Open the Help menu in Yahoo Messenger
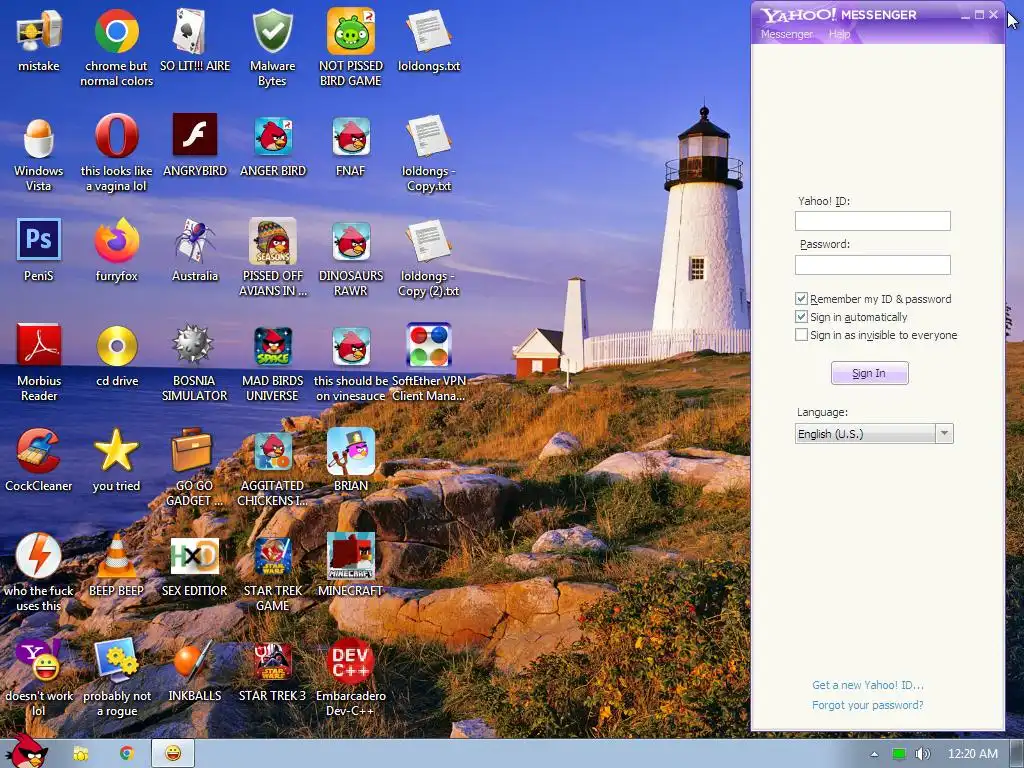This screenshot has width=1024, height=768. click(839, 34)
